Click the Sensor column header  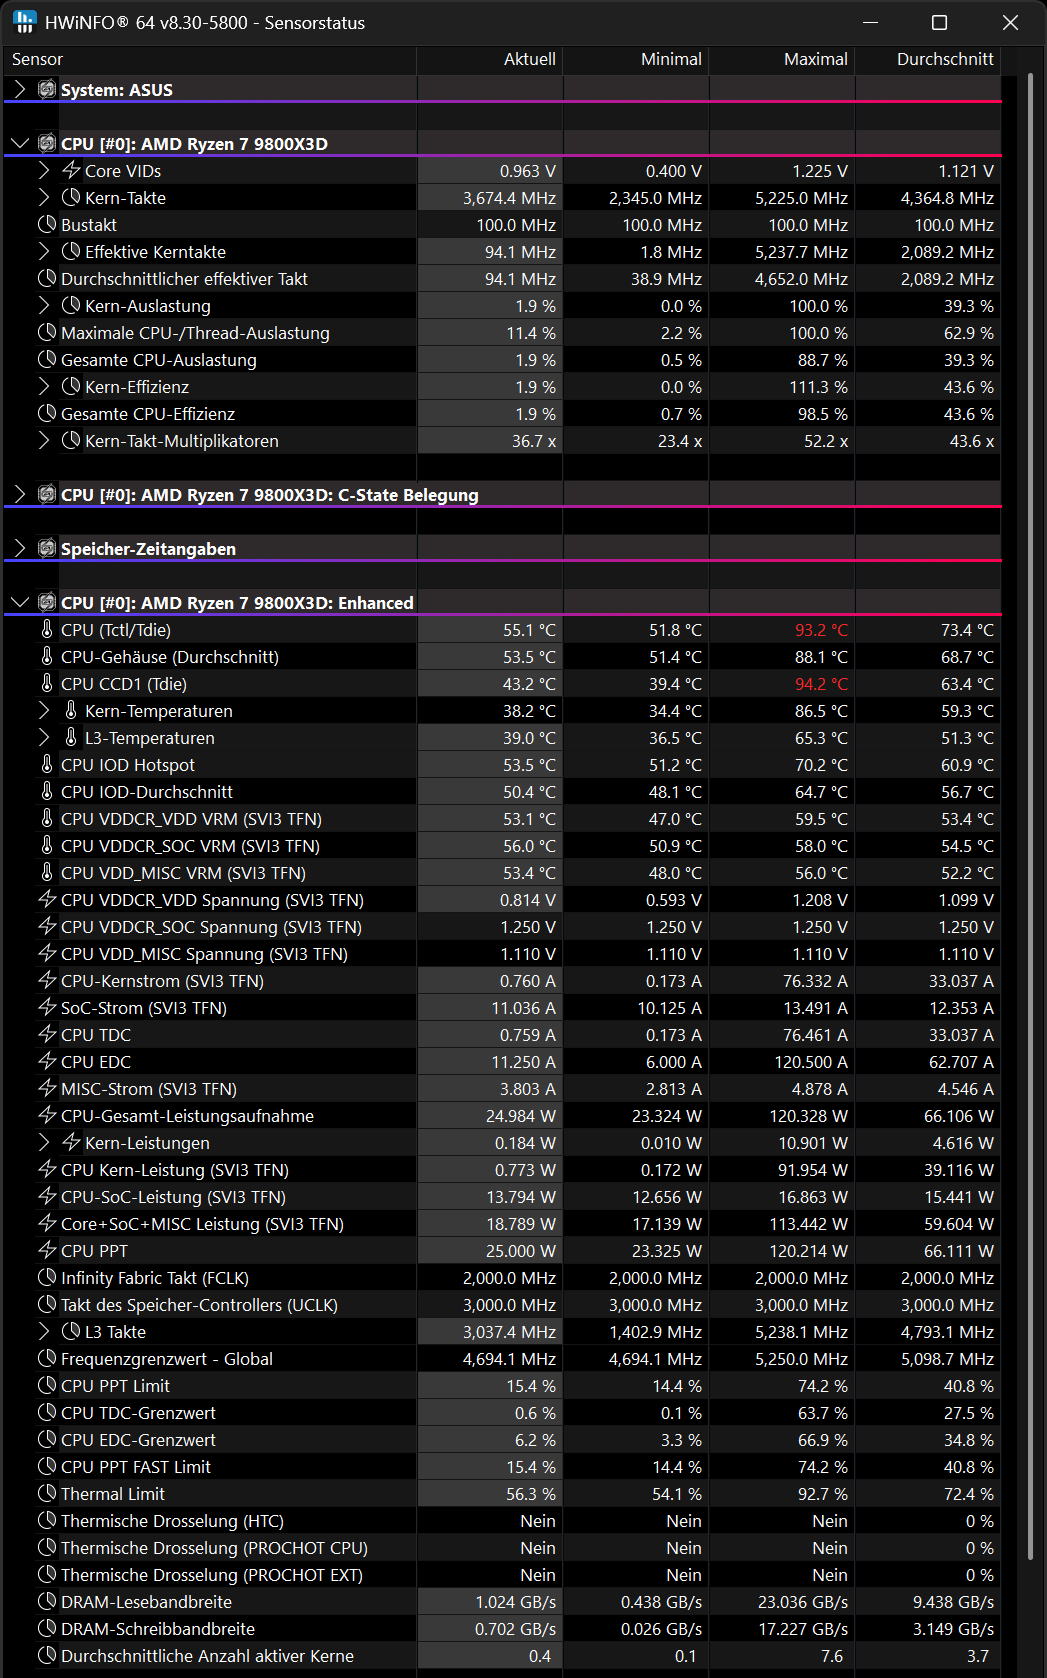coord(210,60)
